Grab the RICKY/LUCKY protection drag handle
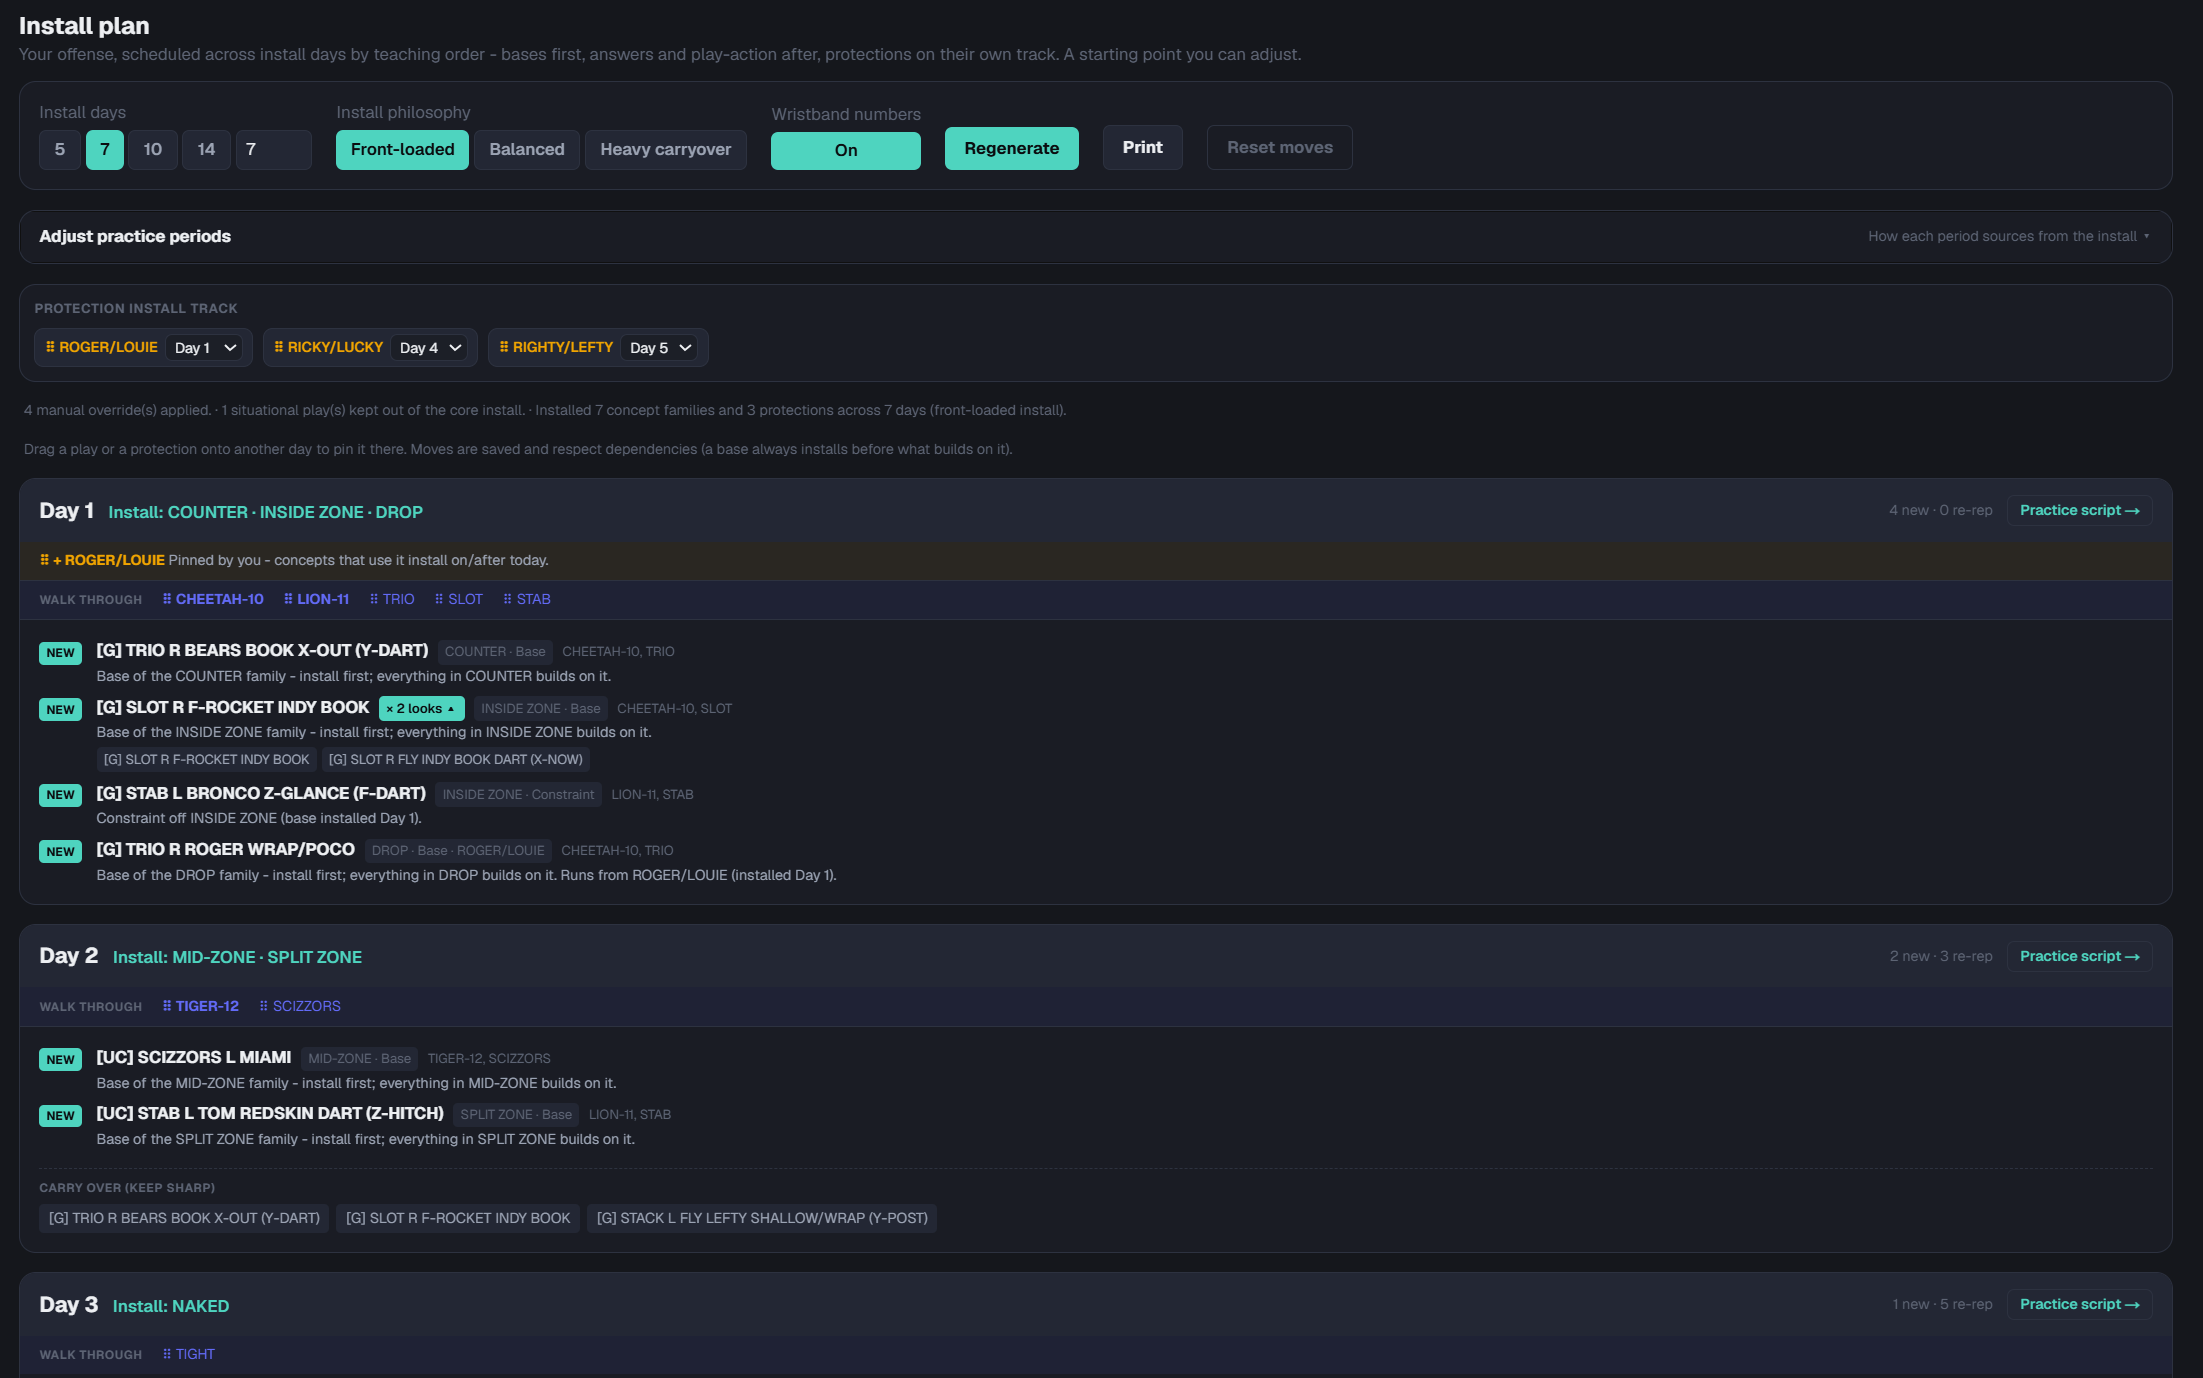The width and height of the screenshot is (2203, 1378). (x=279, y=347)
